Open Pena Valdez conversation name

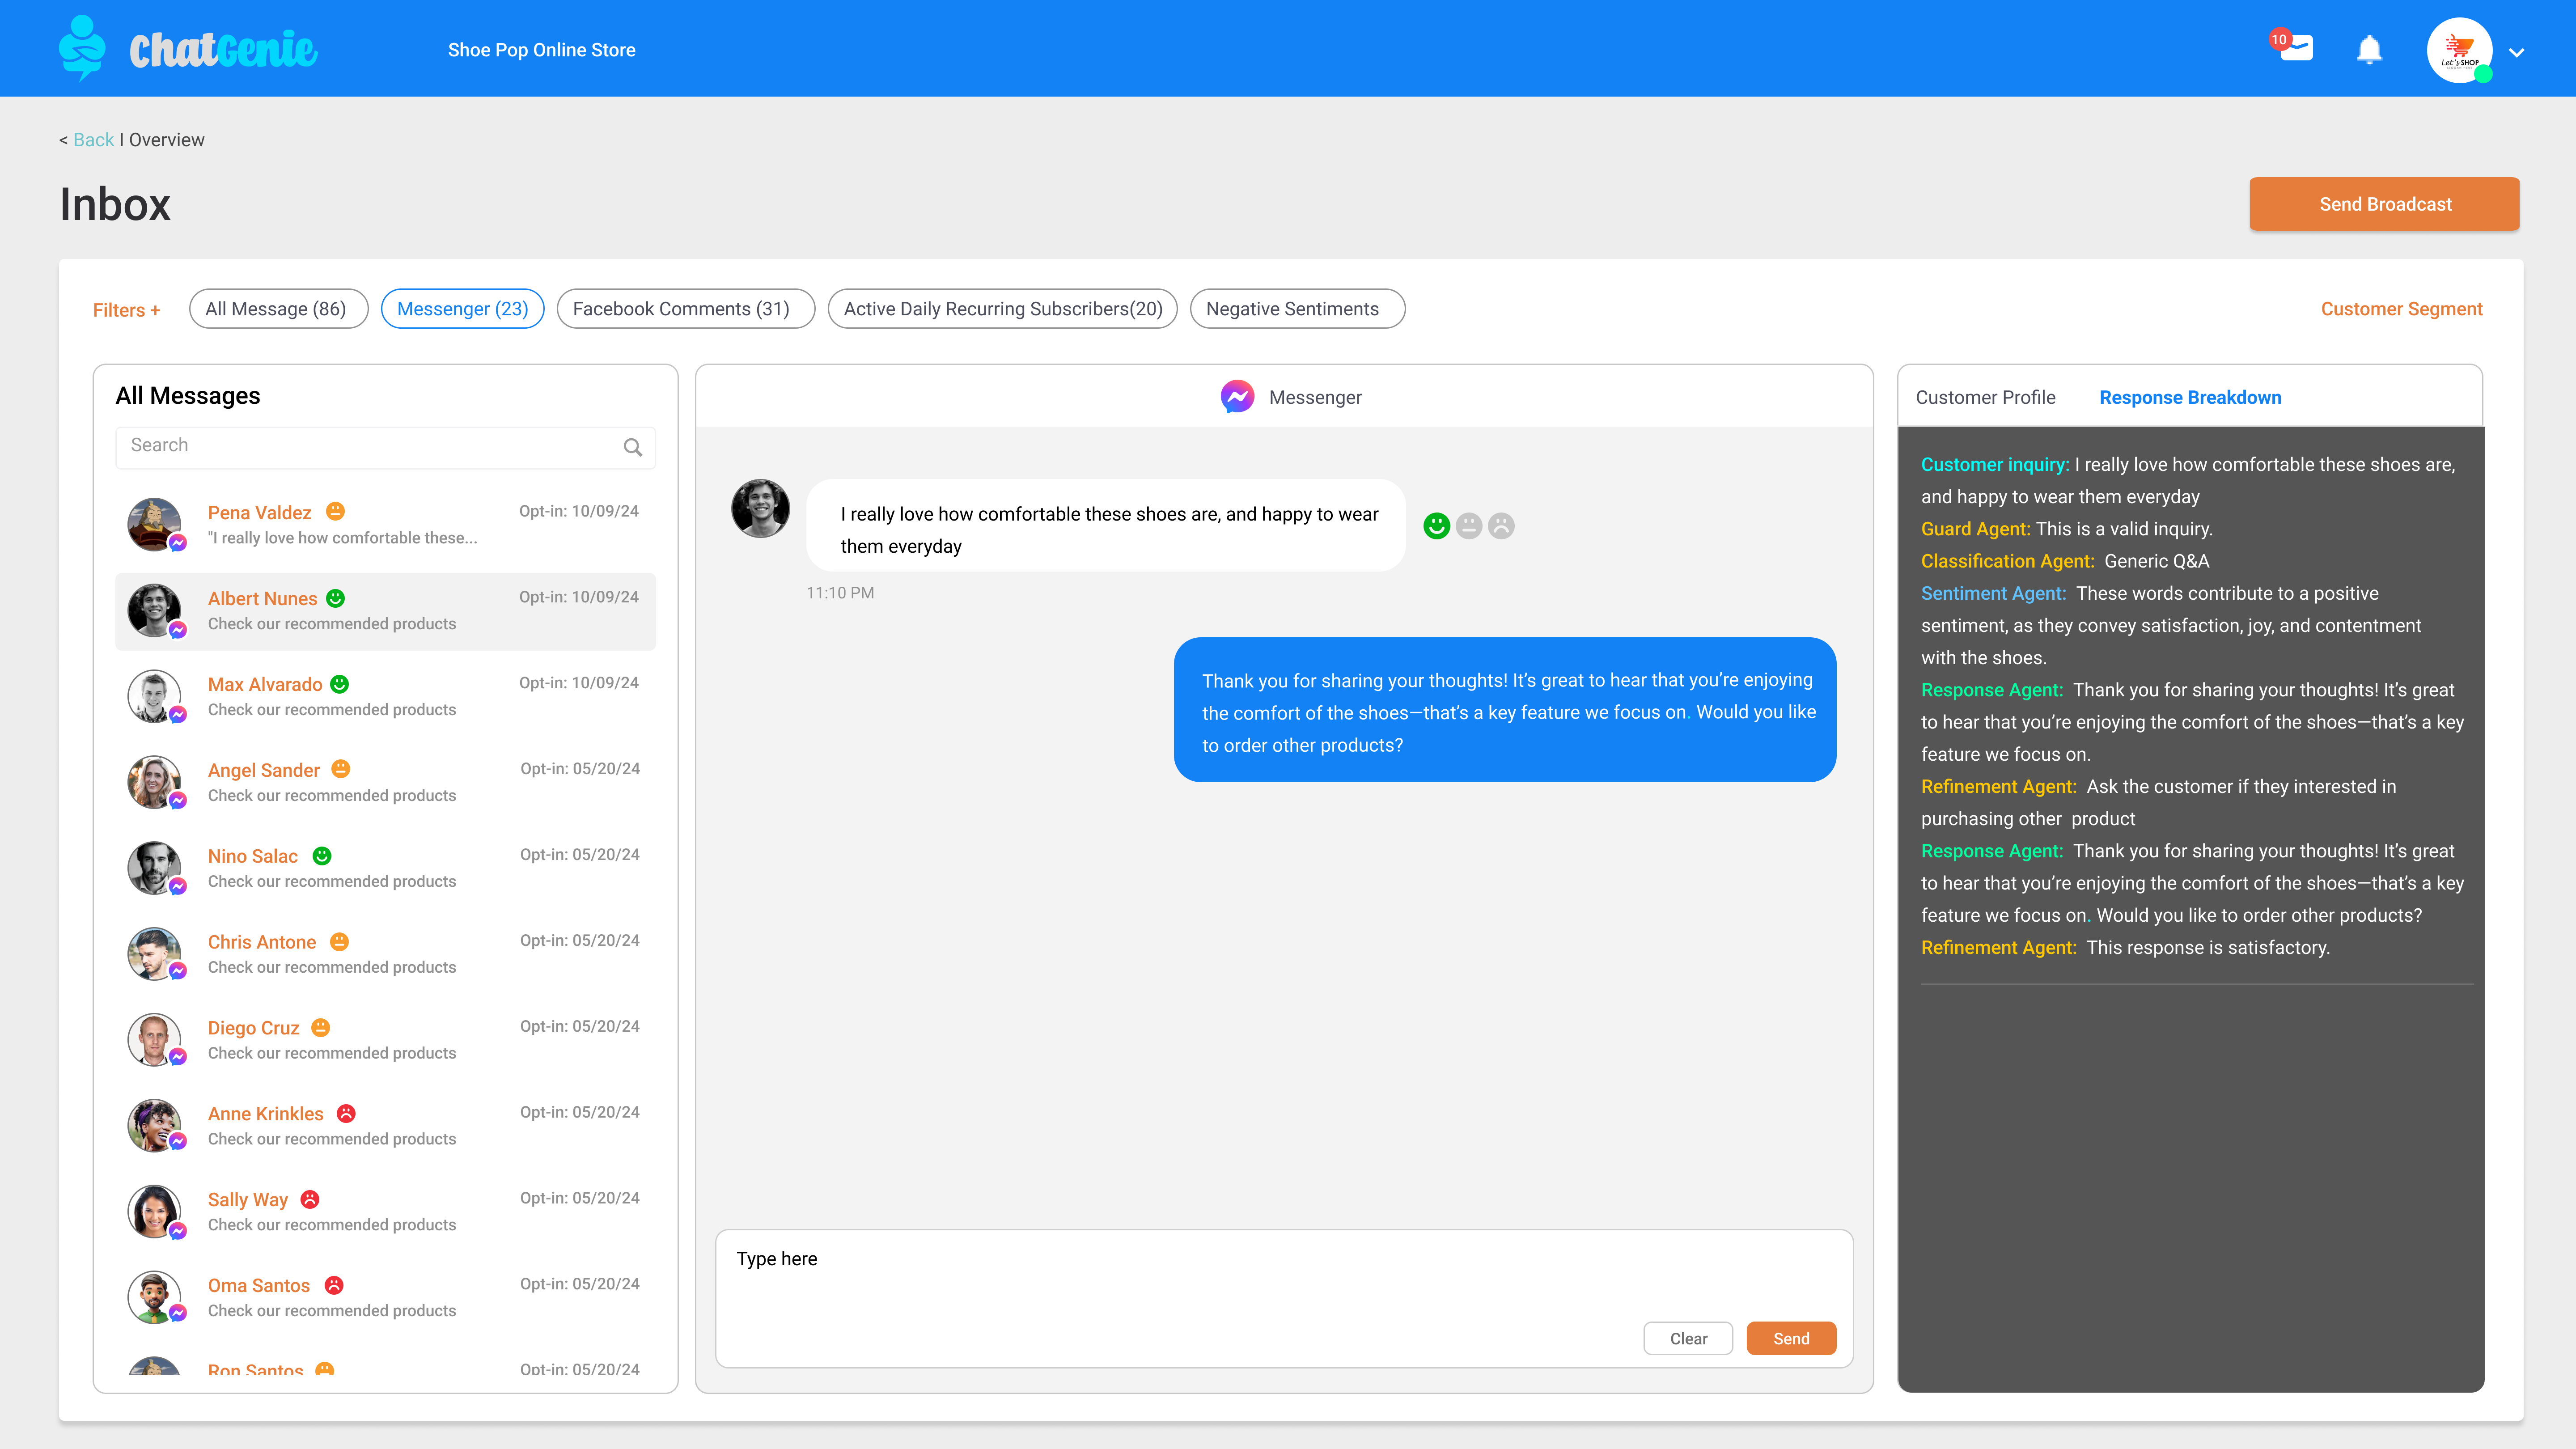[260, 513]
